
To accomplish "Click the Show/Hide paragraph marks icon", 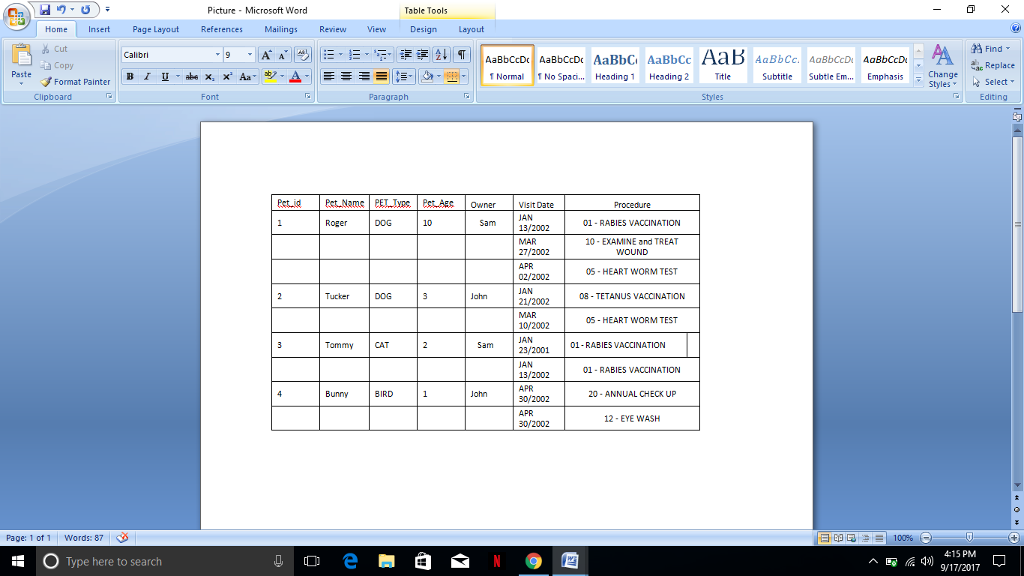I will [x=462, y=55].
